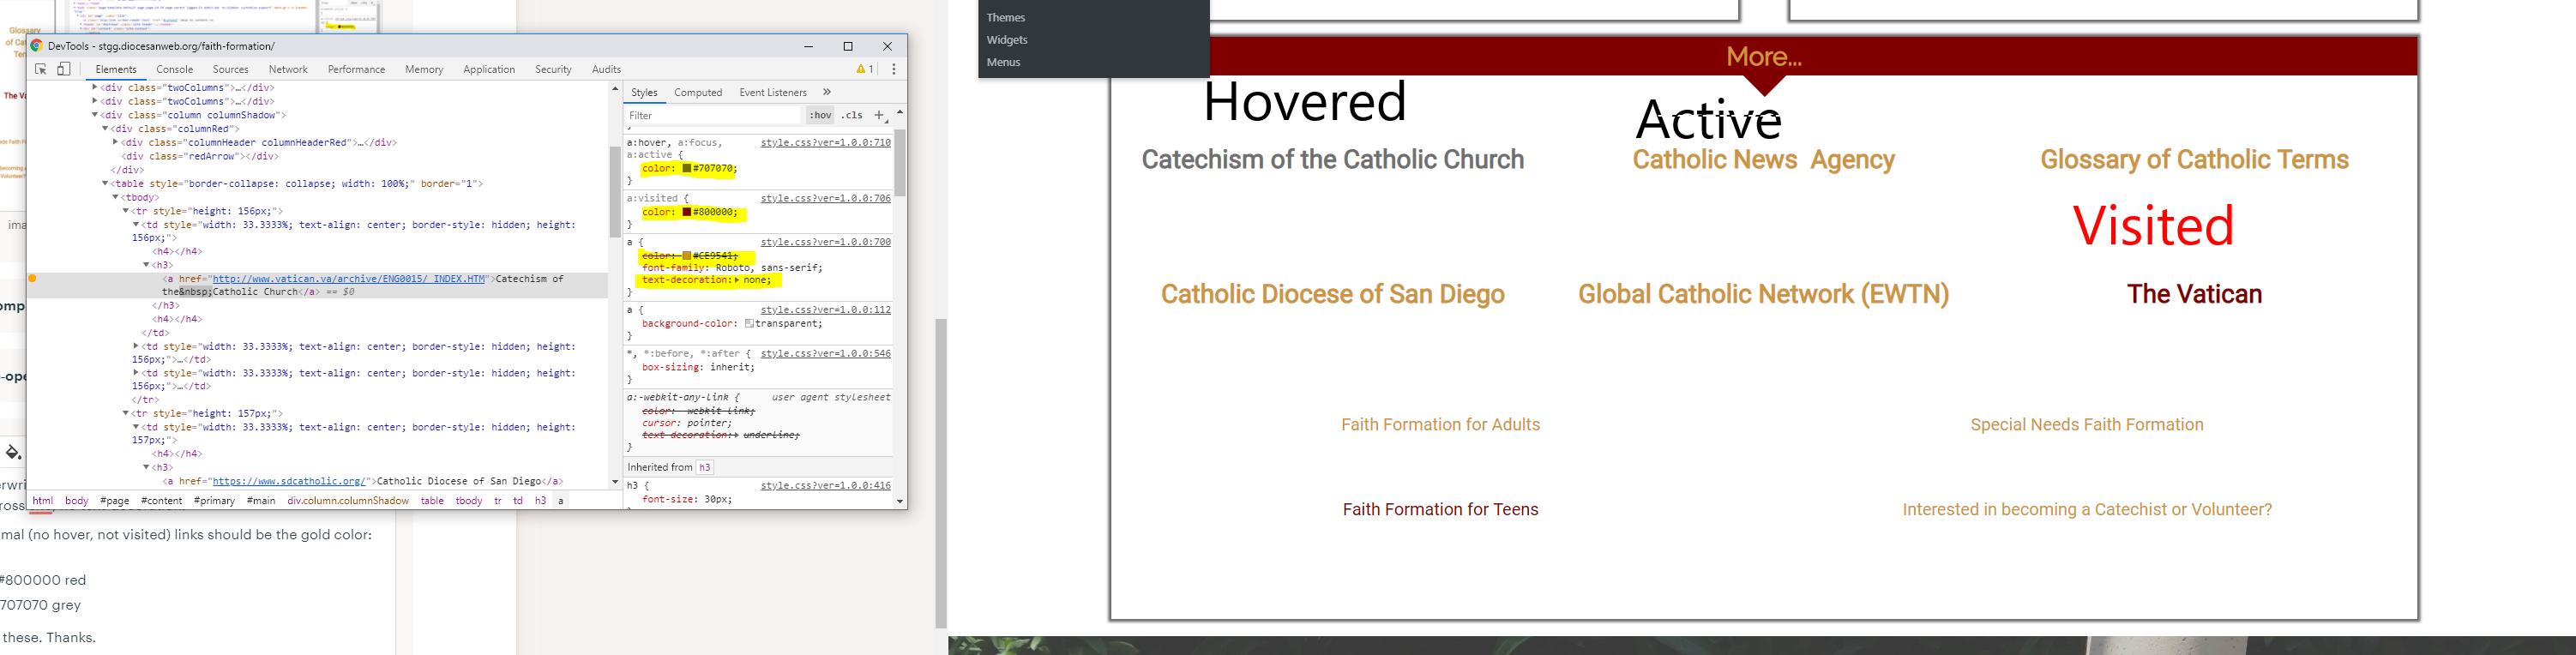Expand text-decoration none shorthand triangle
The image size is (2576, 655).
pos(737,280)
